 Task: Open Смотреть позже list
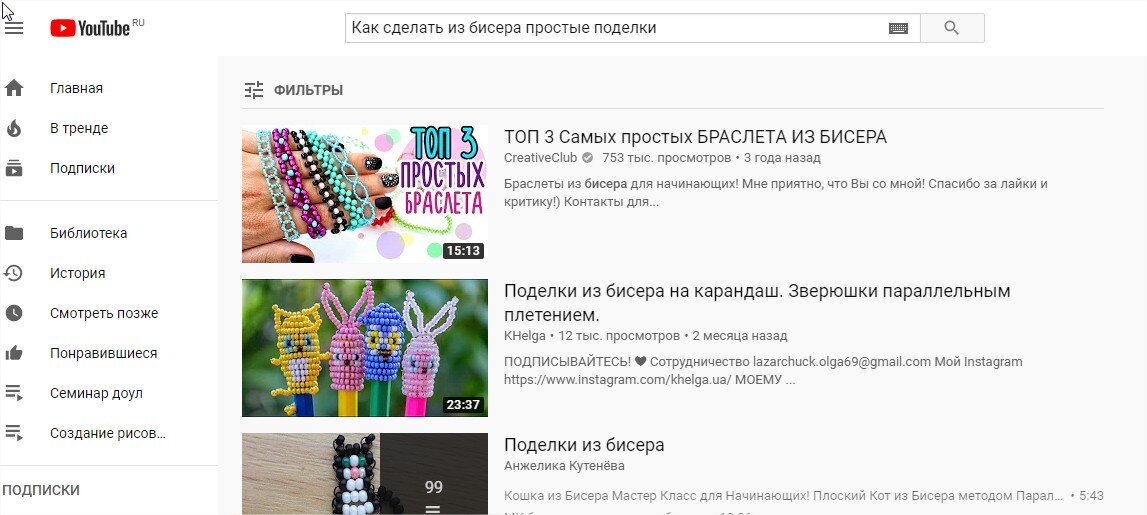[x=104, y=313]
